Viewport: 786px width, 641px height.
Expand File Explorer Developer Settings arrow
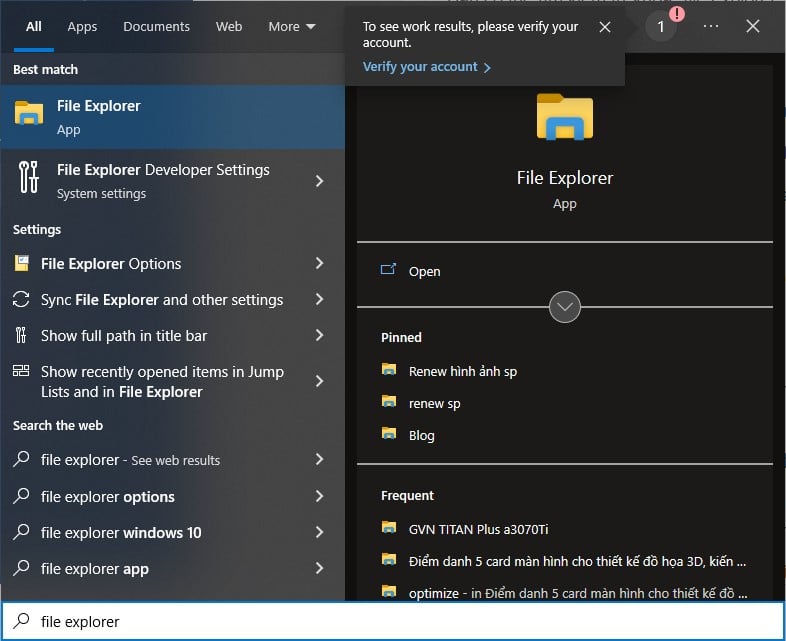pos(319,181)
